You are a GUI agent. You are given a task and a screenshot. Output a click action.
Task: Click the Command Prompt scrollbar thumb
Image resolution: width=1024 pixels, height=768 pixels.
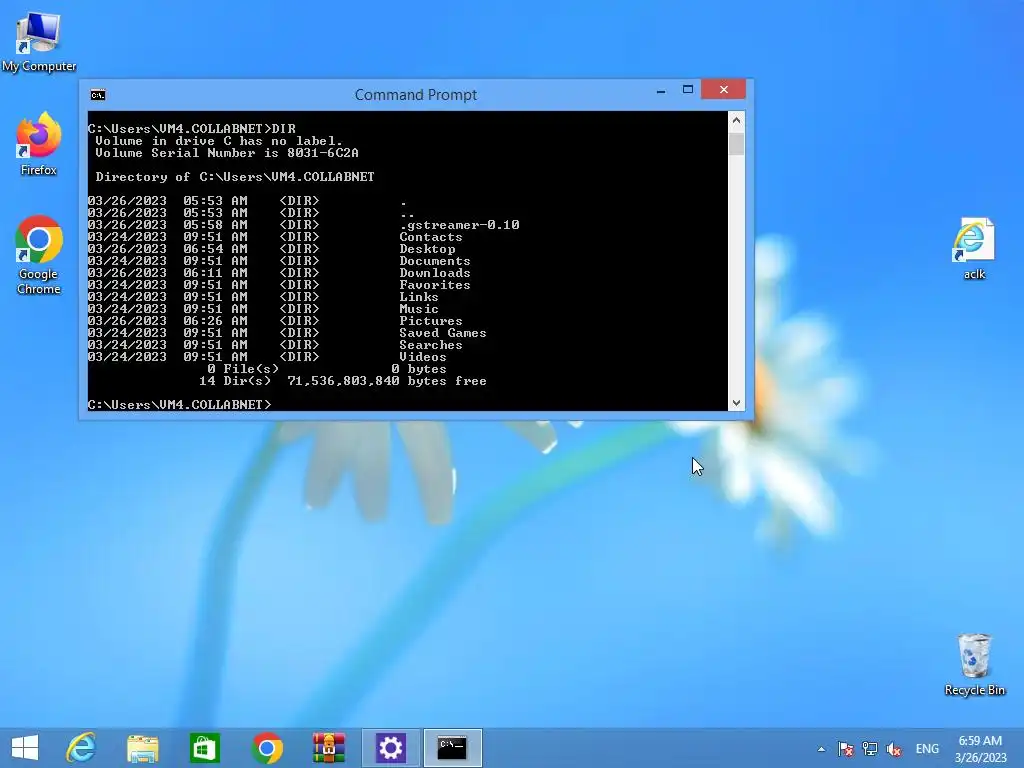tap(736, 144)
